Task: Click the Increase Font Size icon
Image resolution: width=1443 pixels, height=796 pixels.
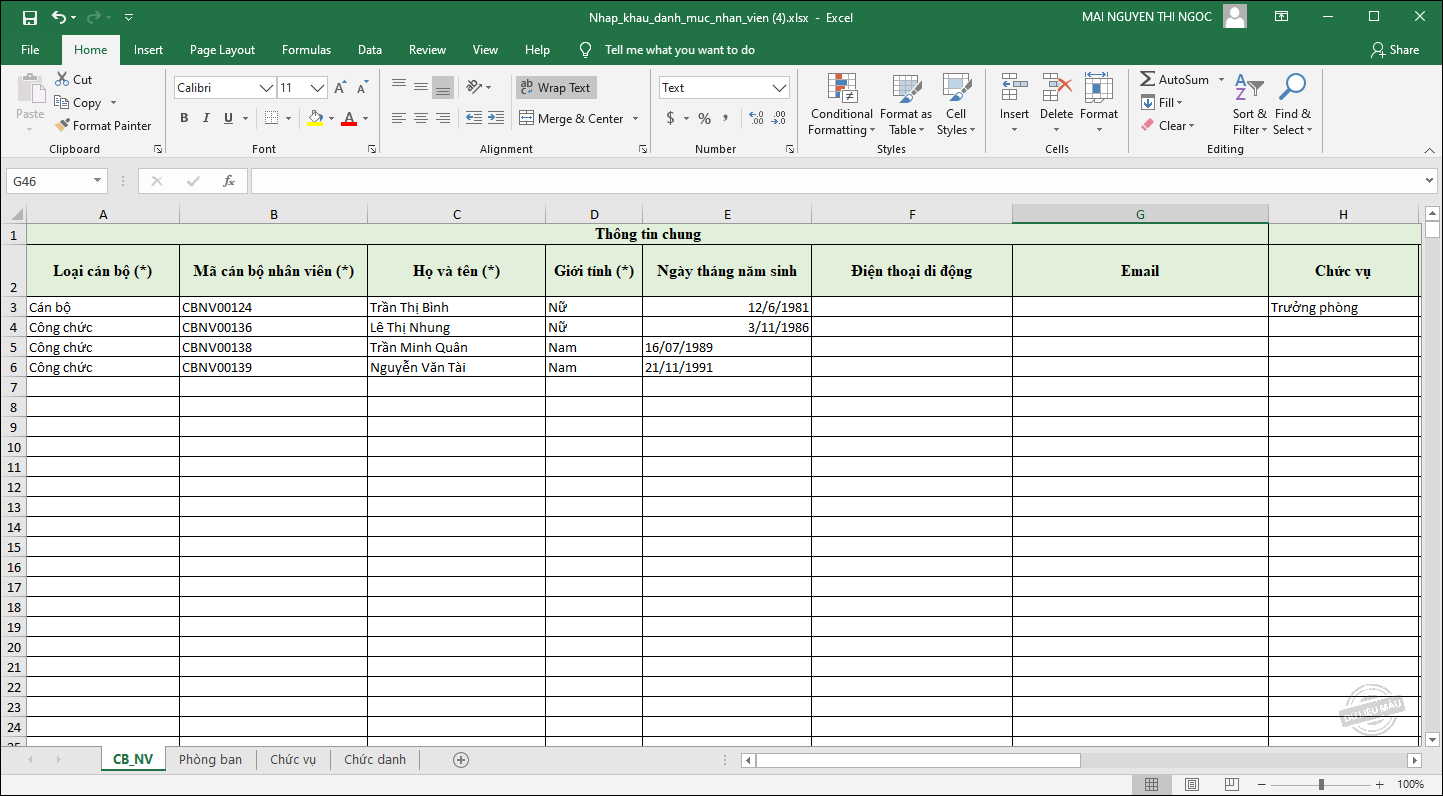Action: tap(340, 88)
